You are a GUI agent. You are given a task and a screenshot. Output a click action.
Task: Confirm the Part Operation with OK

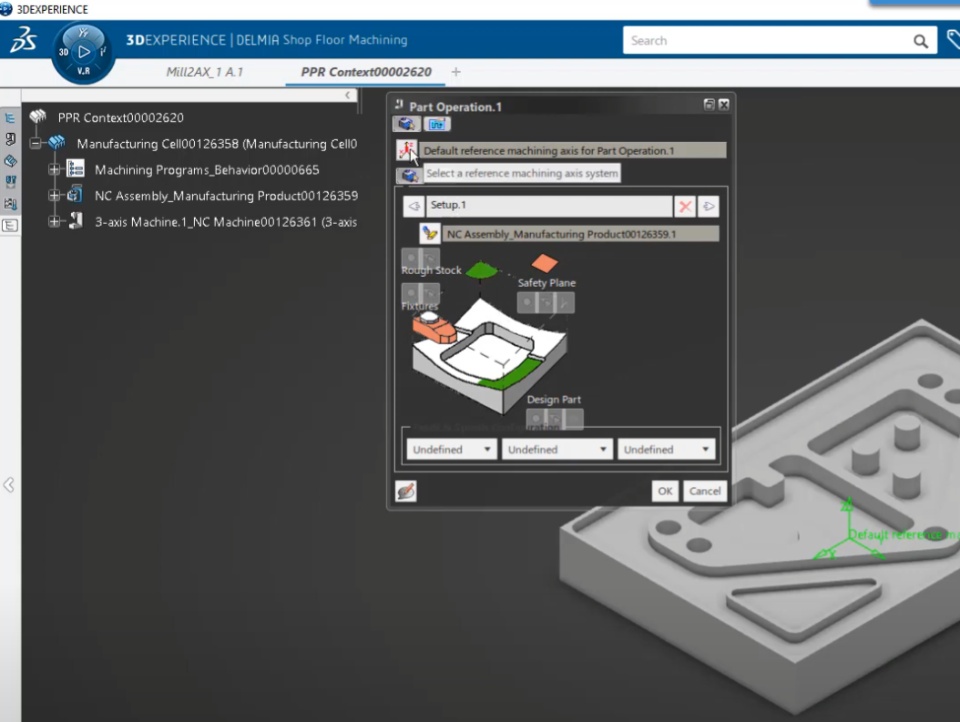(x=666, y=491)
